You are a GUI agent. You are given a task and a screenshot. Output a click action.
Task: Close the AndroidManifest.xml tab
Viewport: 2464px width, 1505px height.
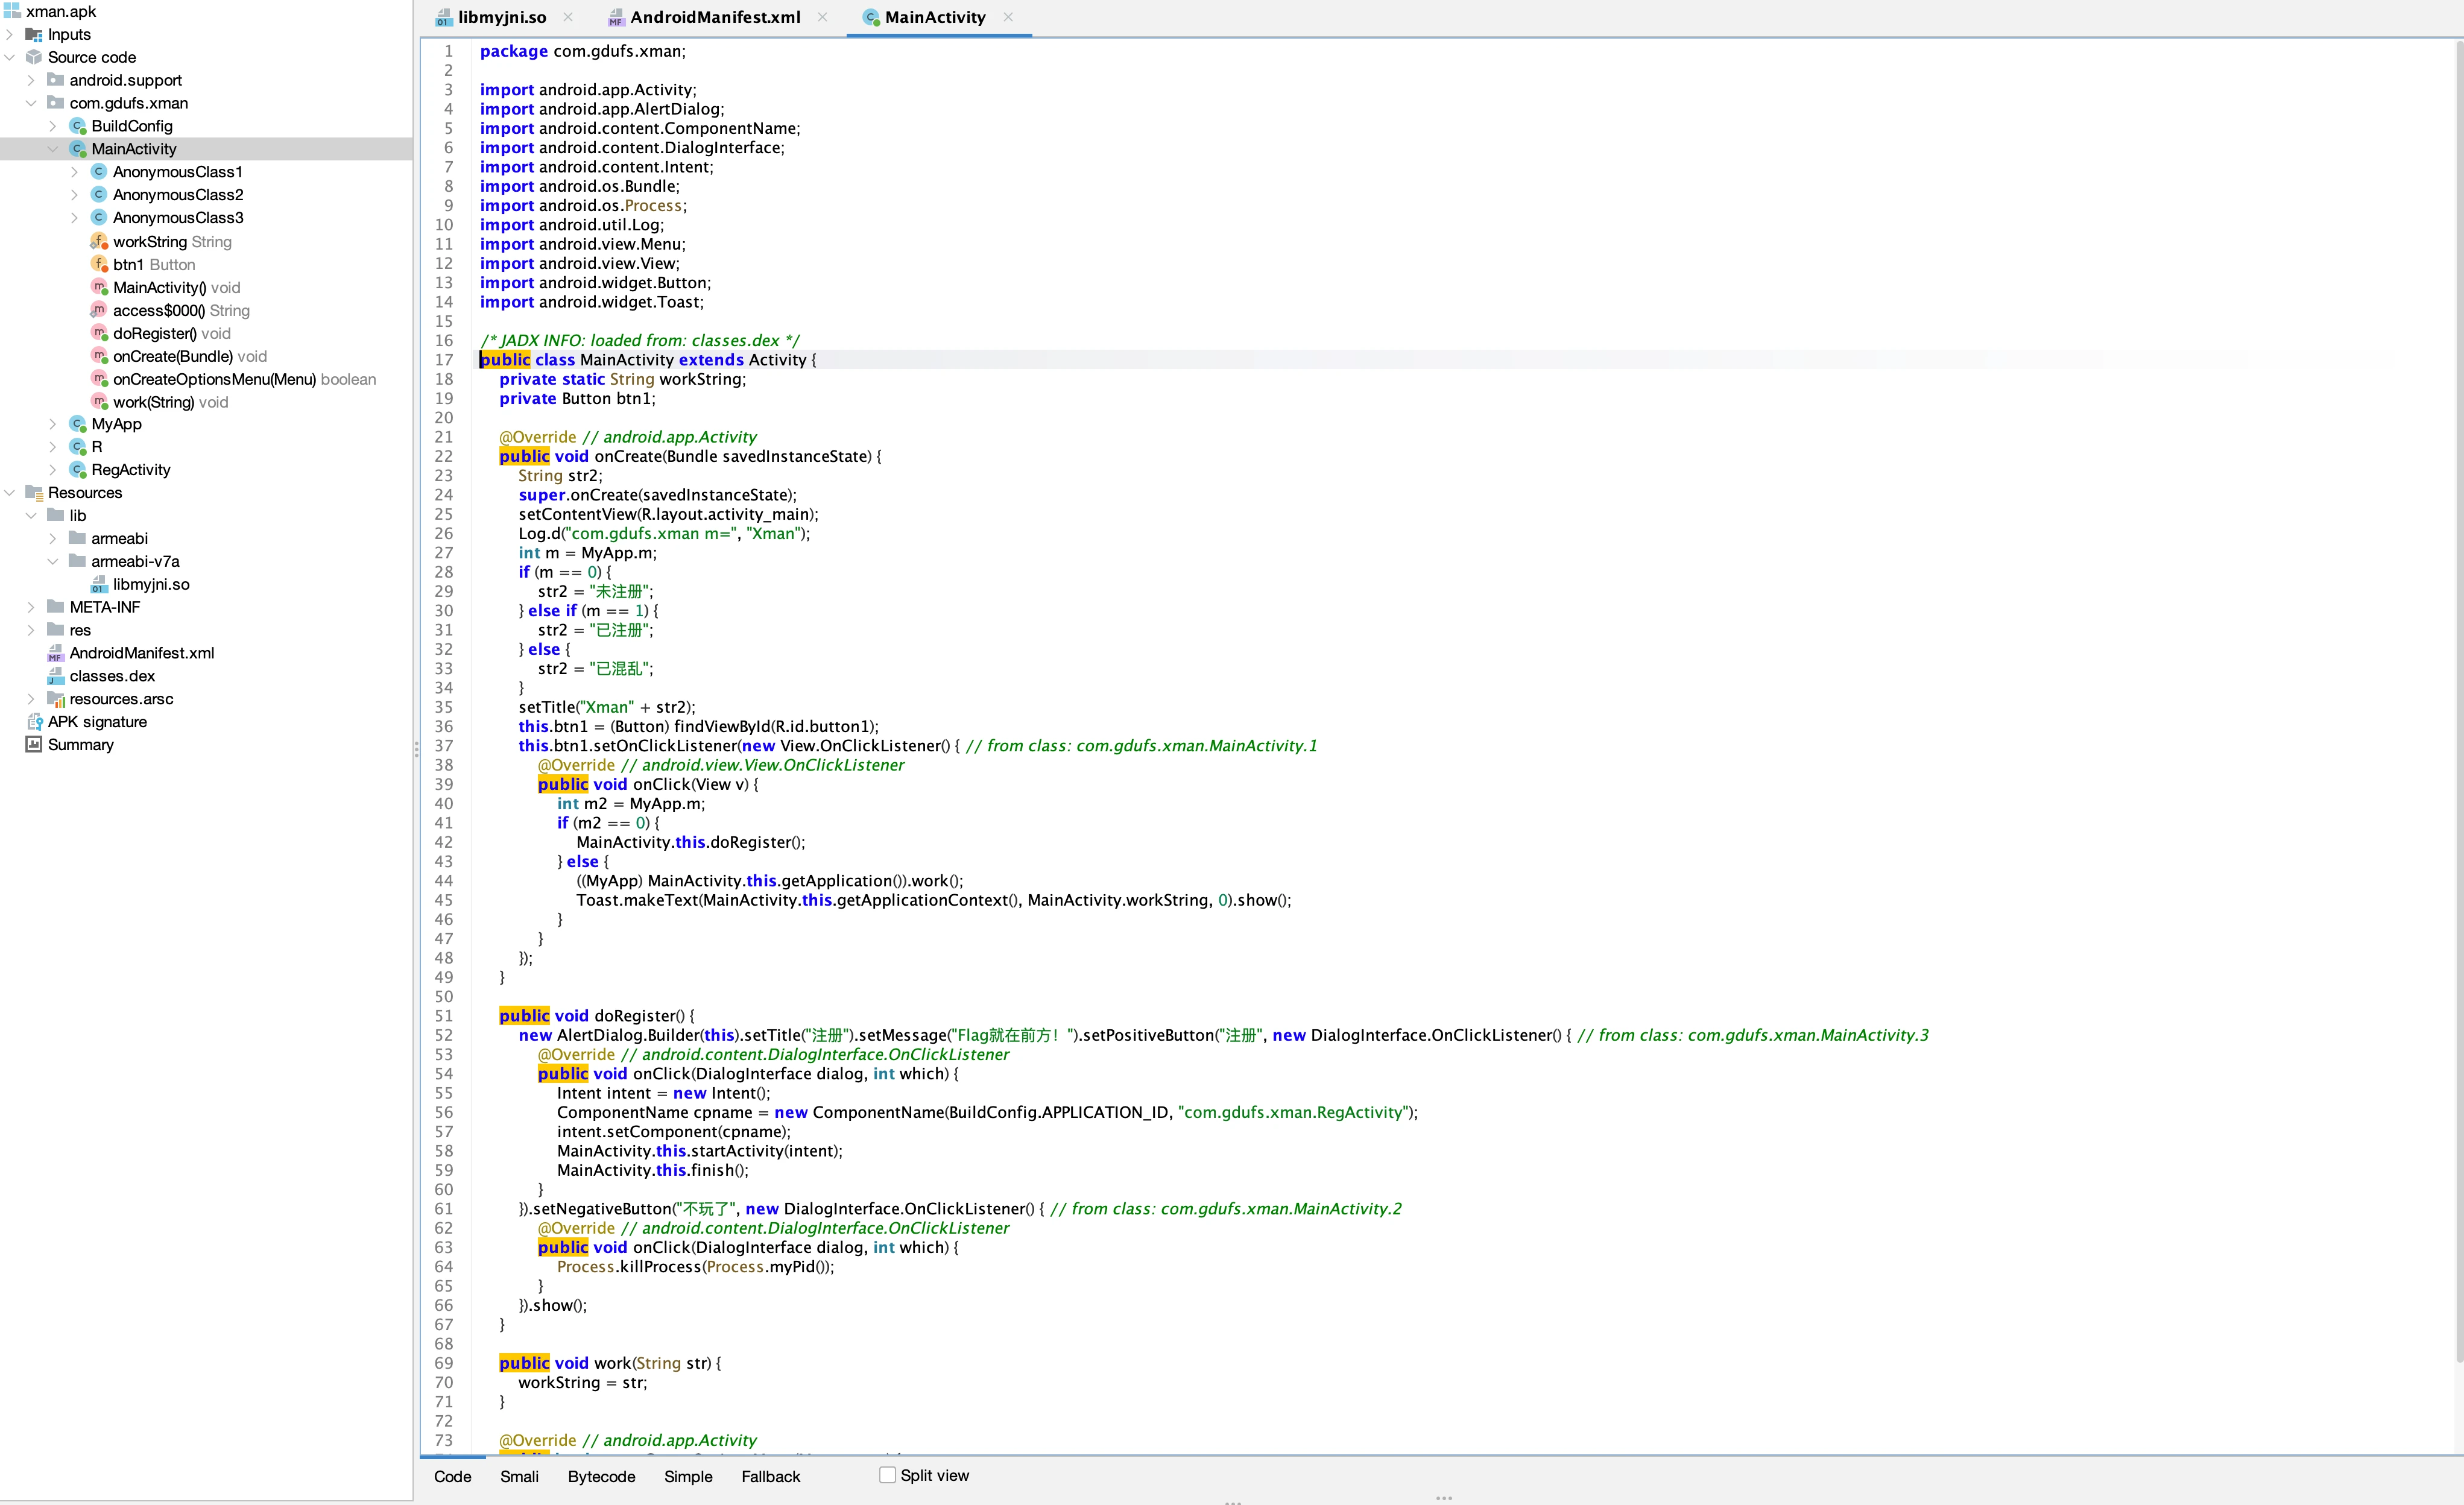(822, 17)
